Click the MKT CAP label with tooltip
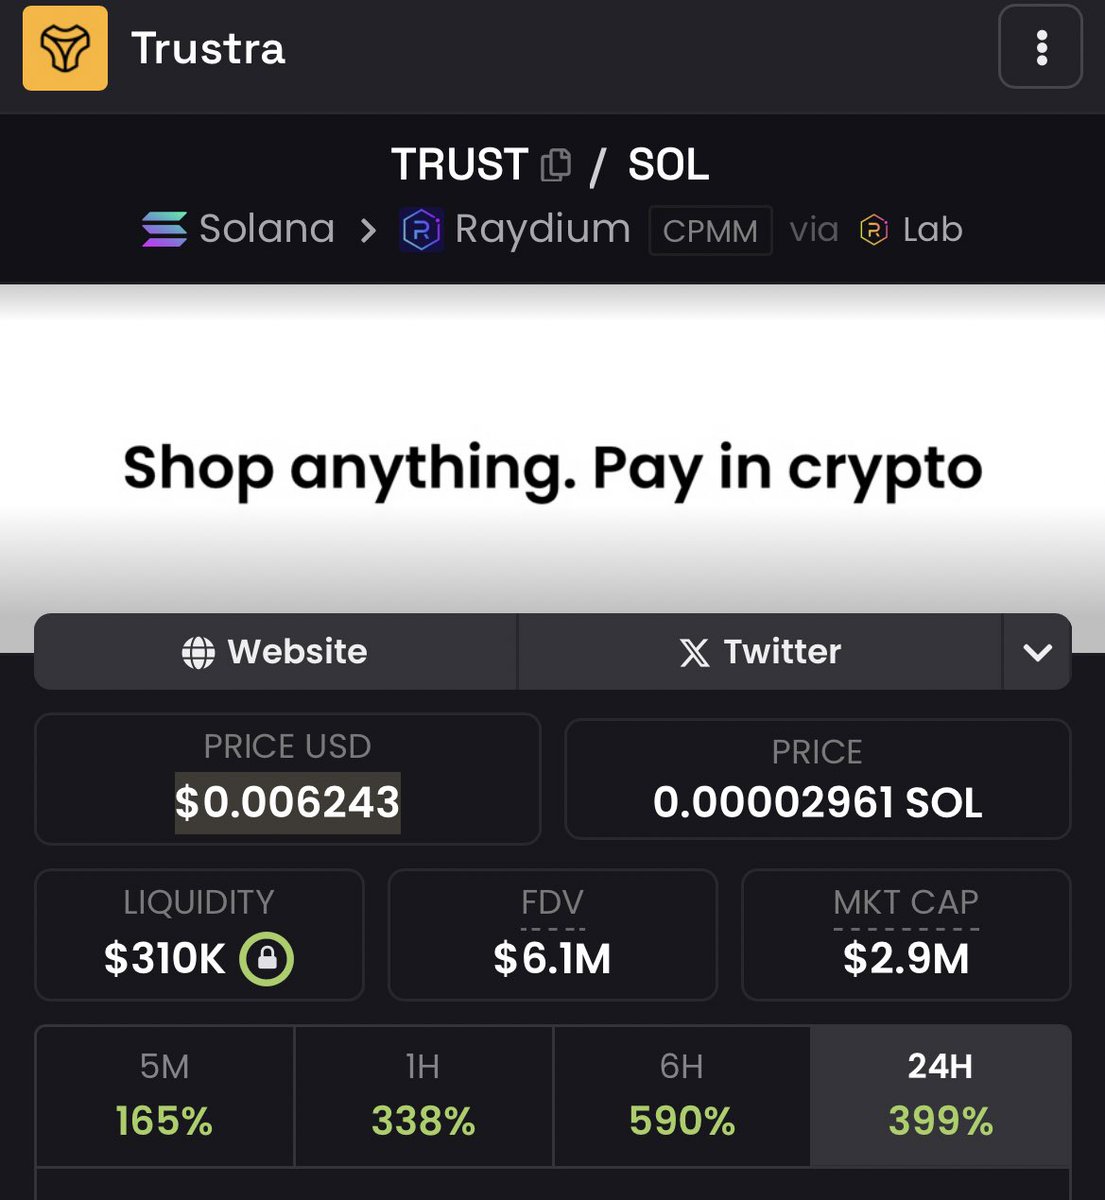This screenshot has width=1105, height=1200. pos(906,903)
